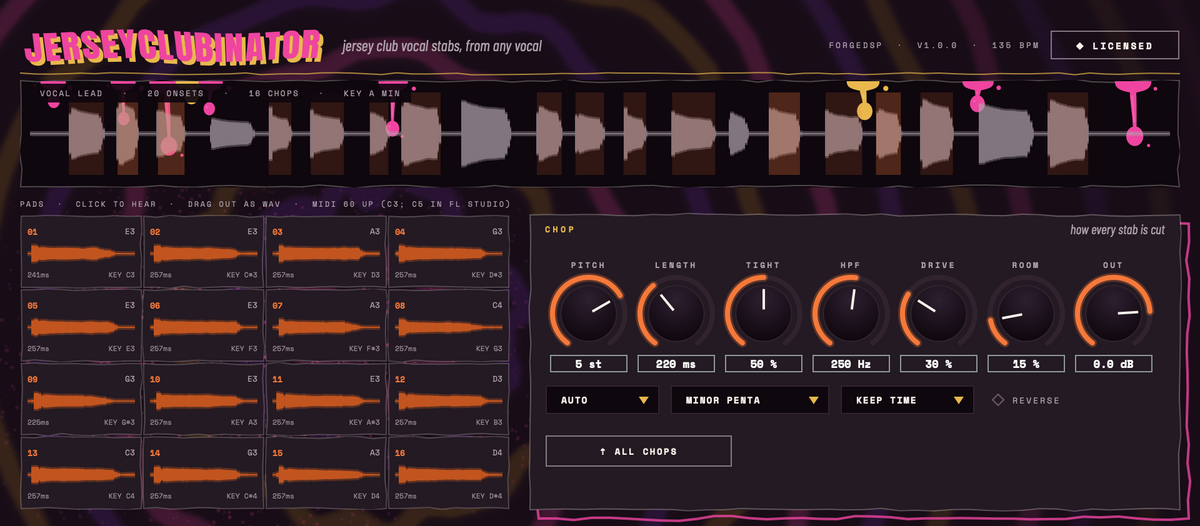Trigger pad 04 with KEY D#3
The height and width of the screenshot is (526, 1200).
coord(448,252)
